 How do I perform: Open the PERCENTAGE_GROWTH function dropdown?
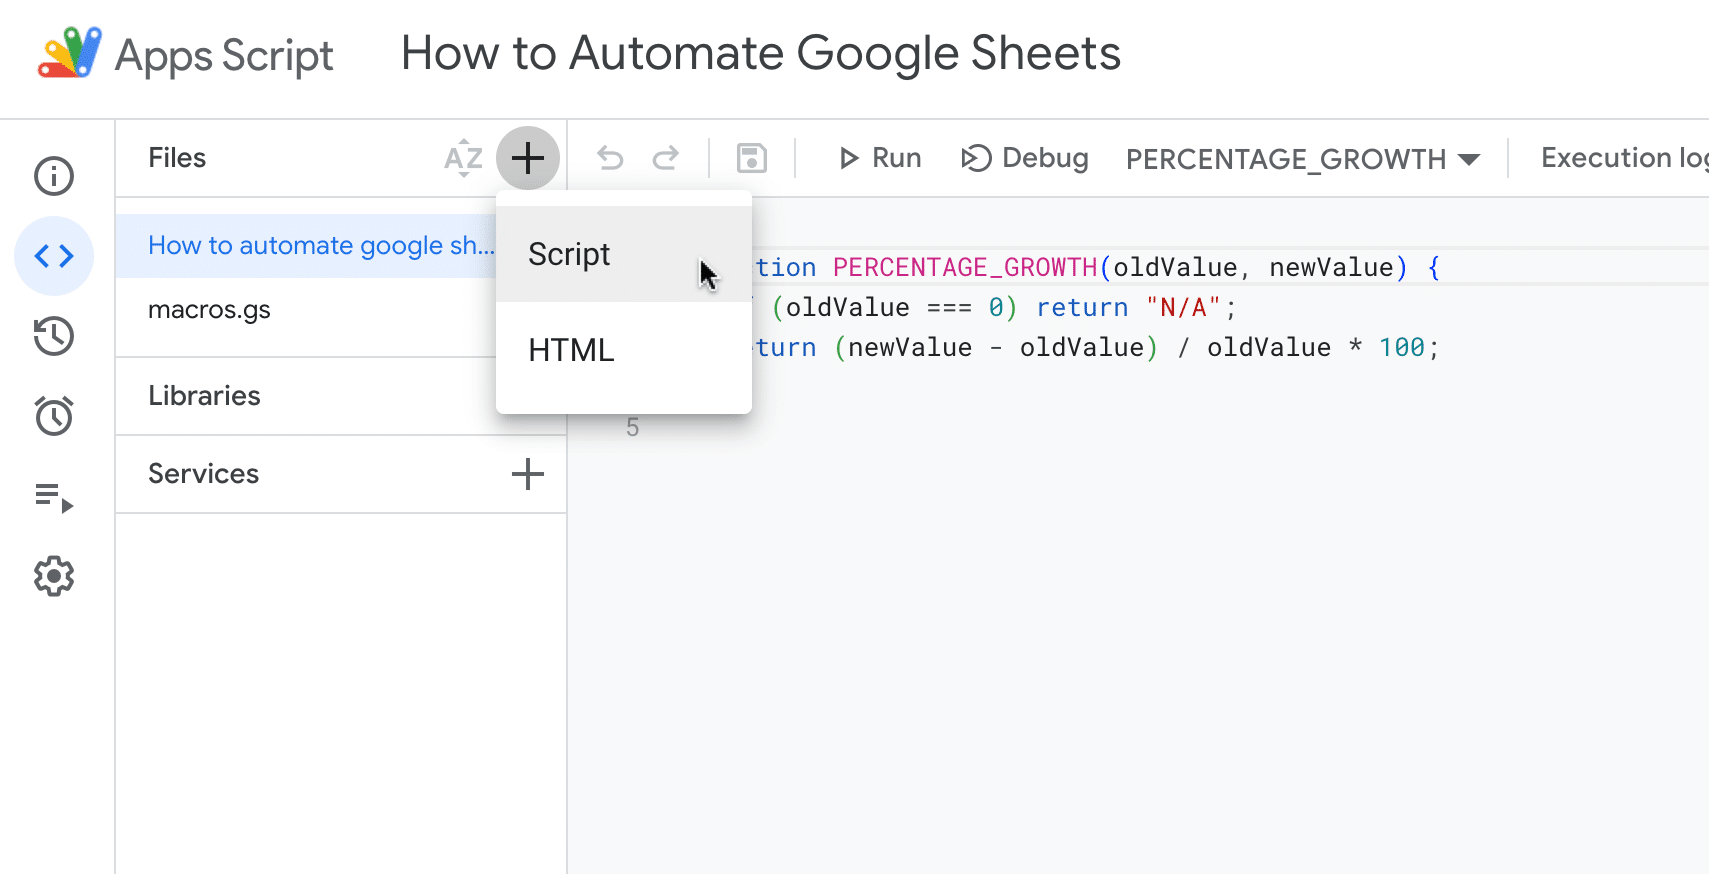click(x=1303, y=159)
